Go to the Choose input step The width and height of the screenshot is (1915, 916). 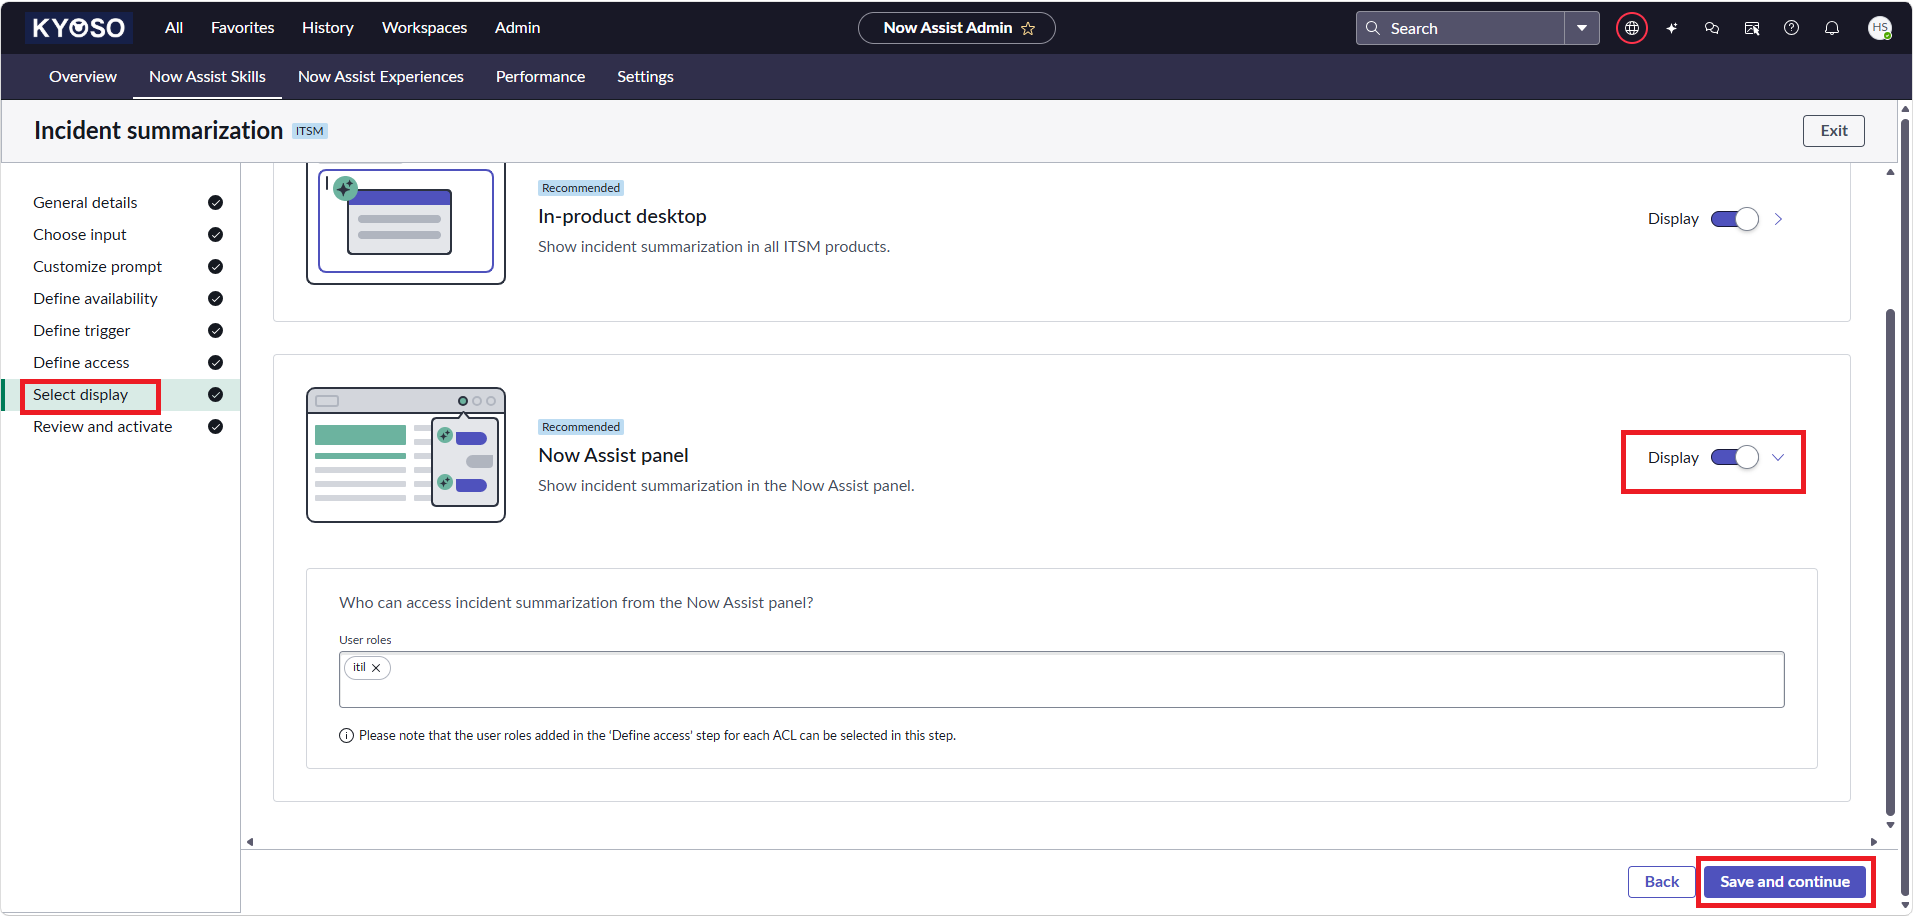(x=80, y=235)
